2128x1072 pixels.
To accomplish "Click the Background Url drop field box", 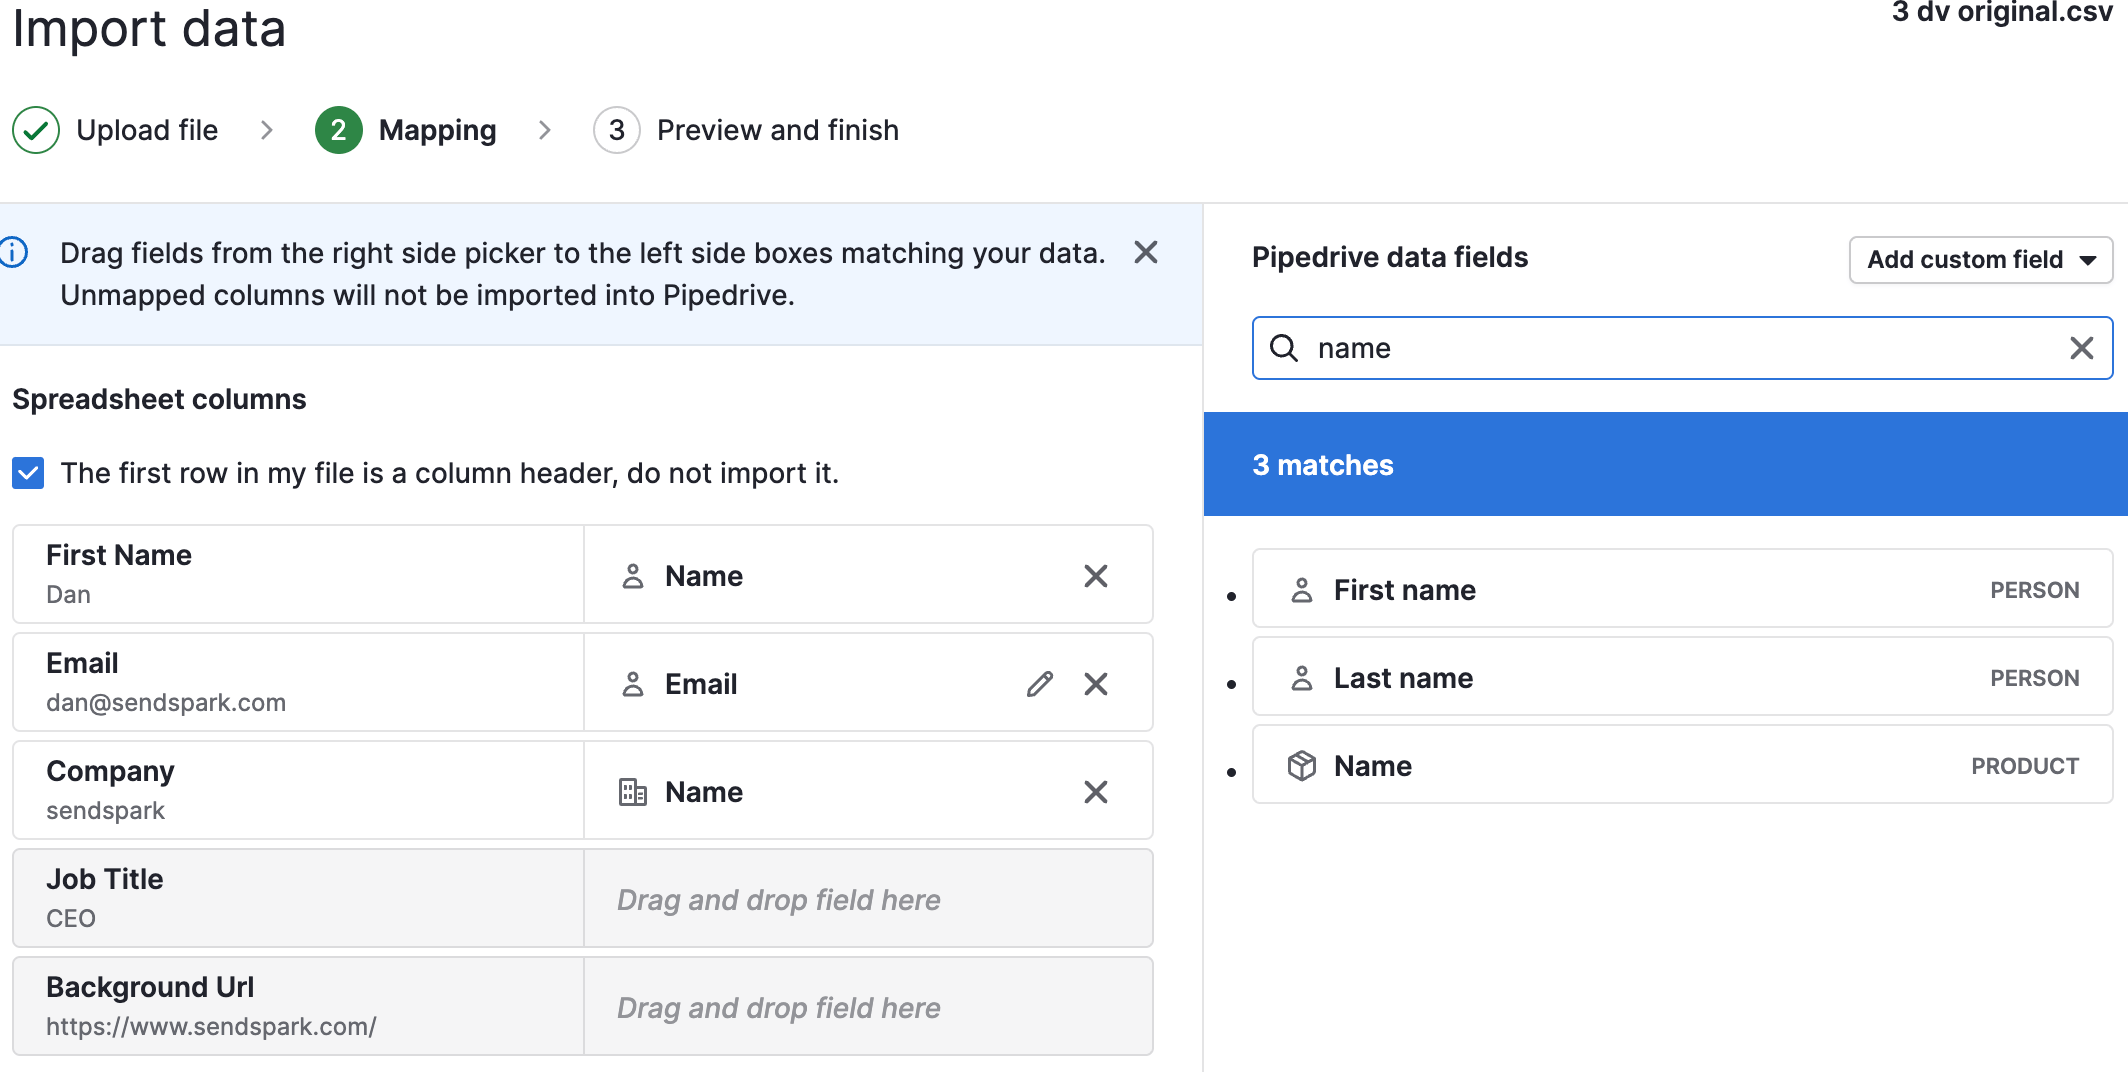I will click(x=868, y=1007).
